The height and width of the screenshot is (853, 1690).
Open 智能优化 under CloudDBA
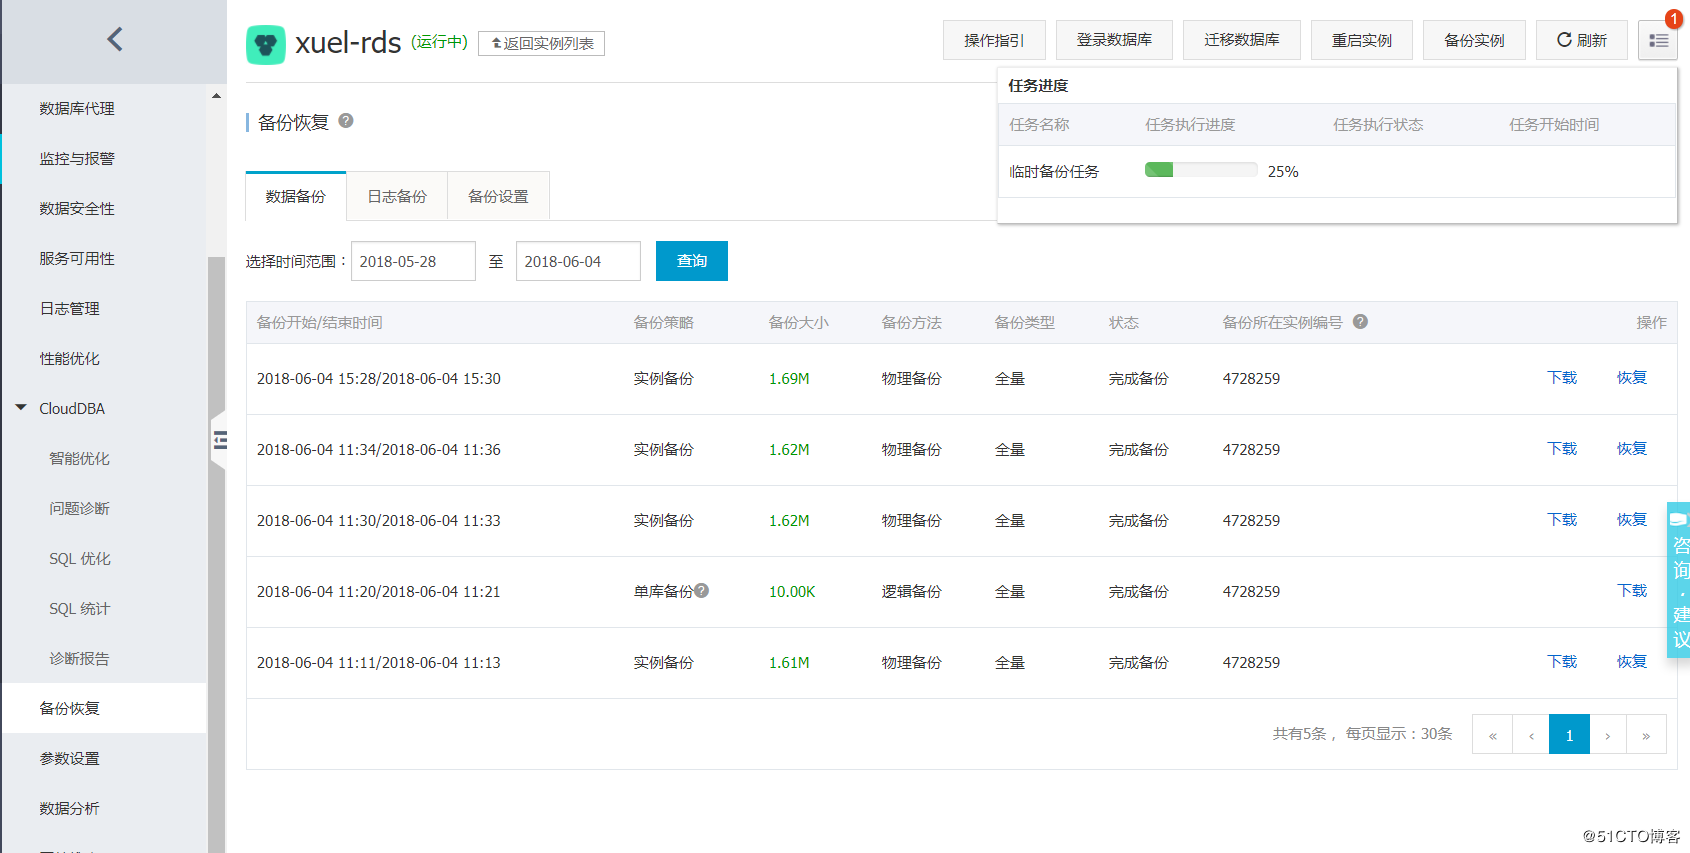click(x=80, y=459)
